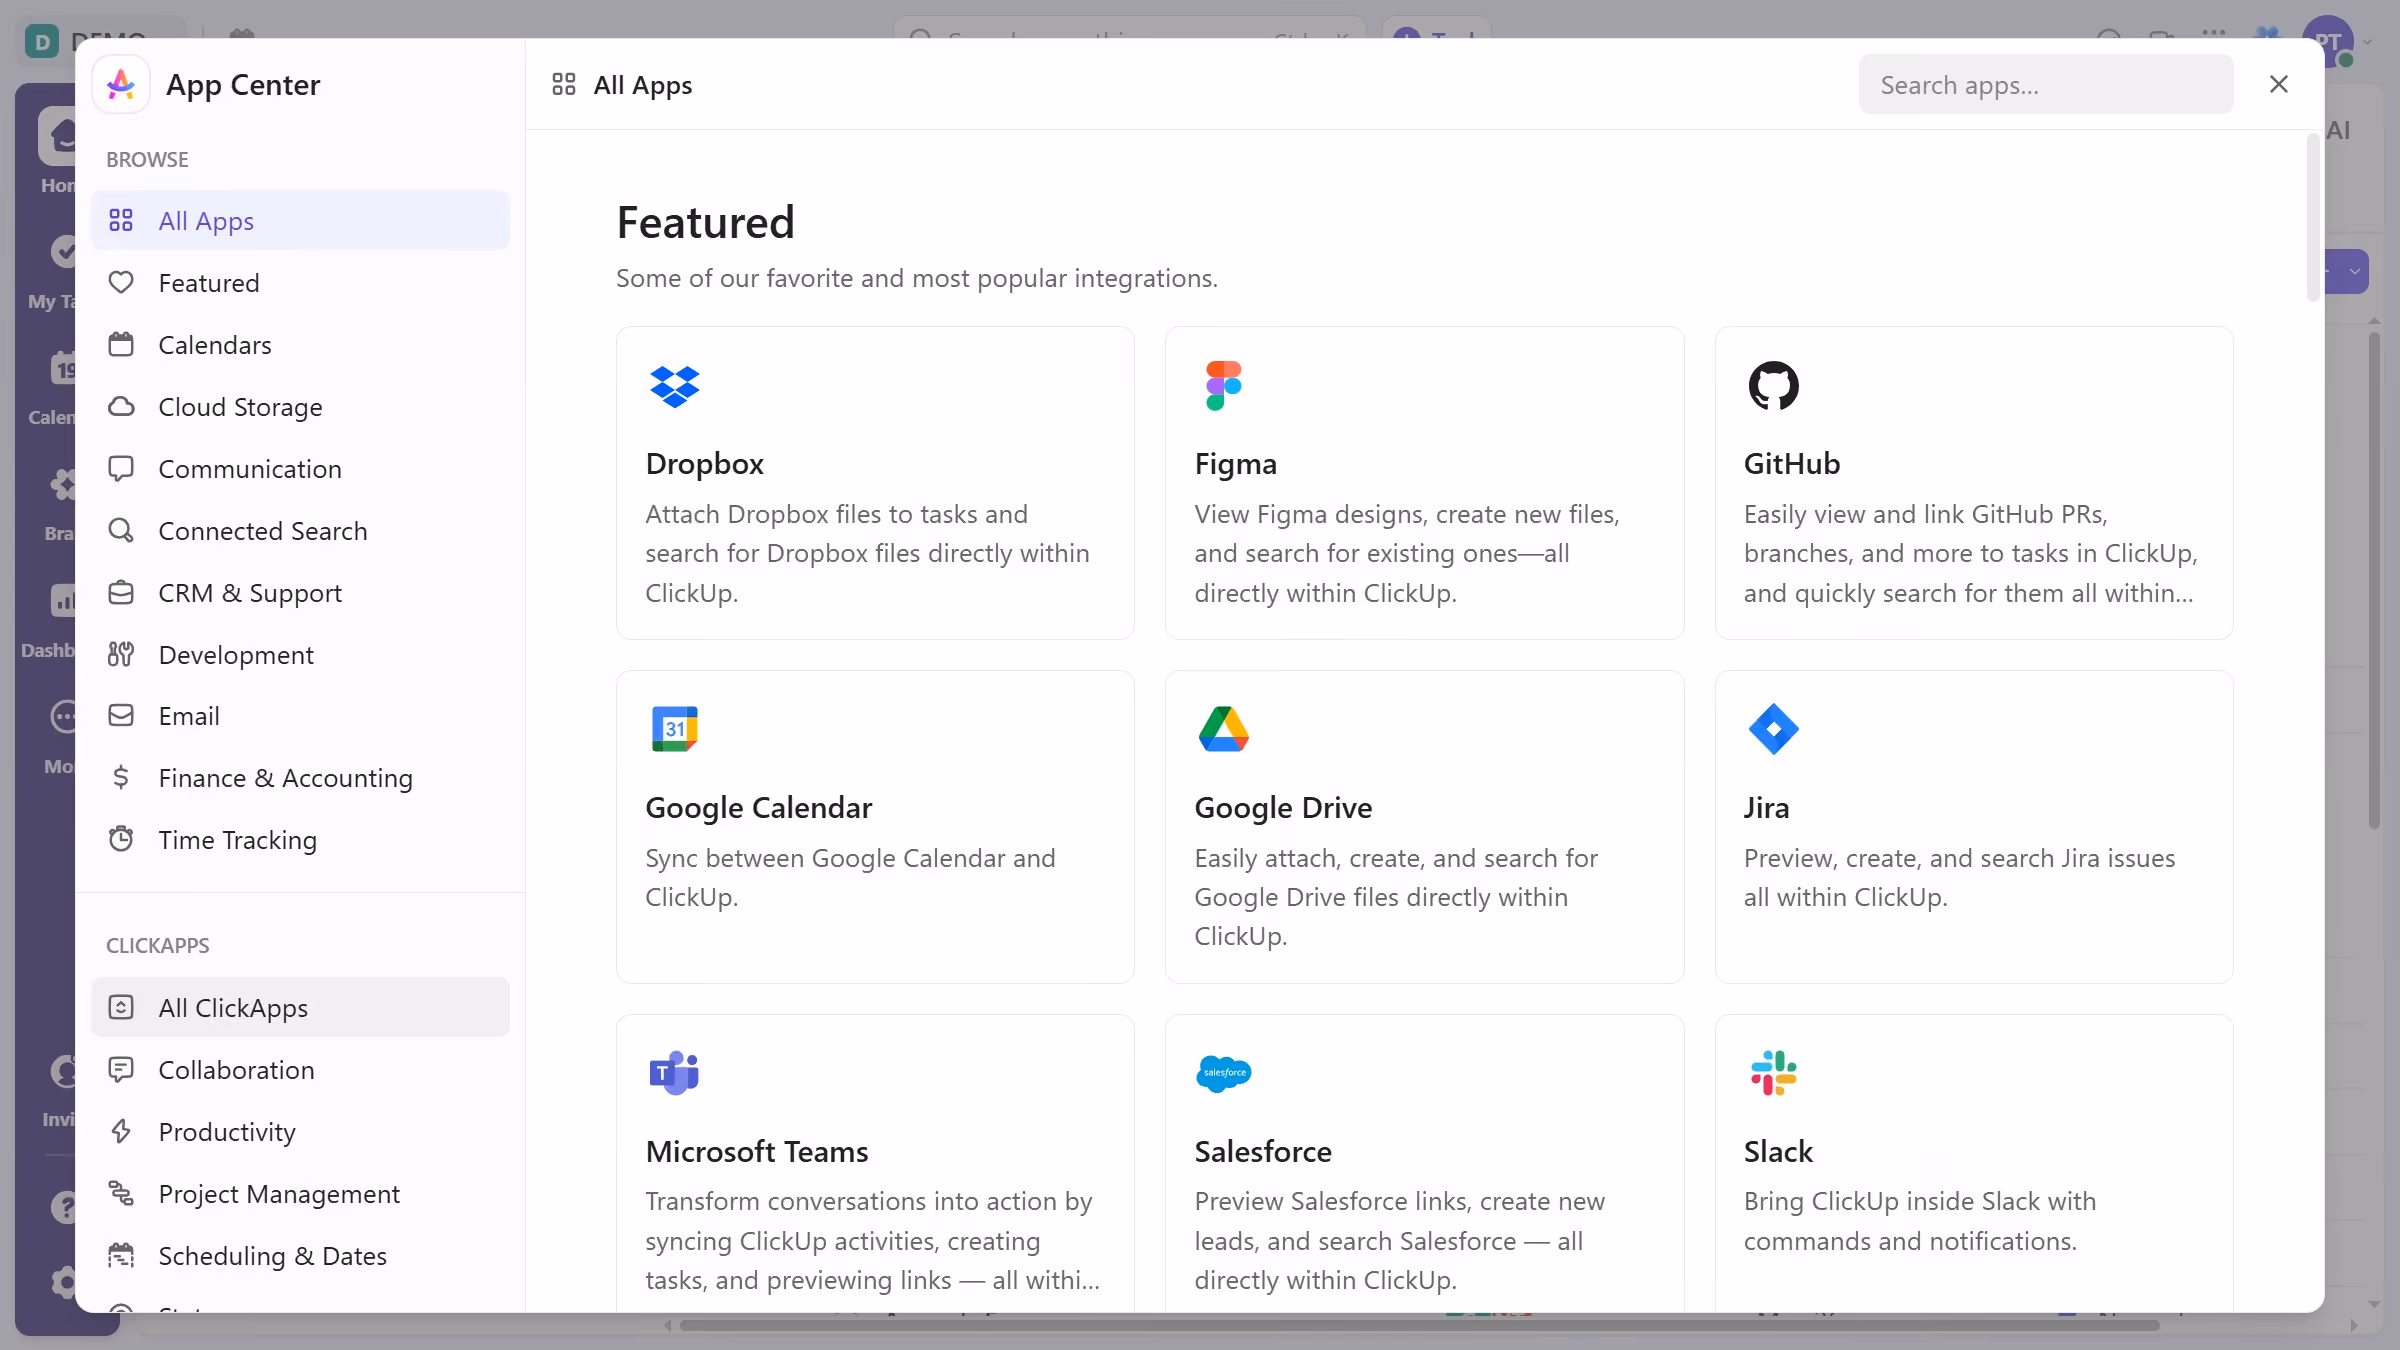The image size is (2400, 1350).
Task: Click the Search apps input field
Action: click(x=2045, y=85)
